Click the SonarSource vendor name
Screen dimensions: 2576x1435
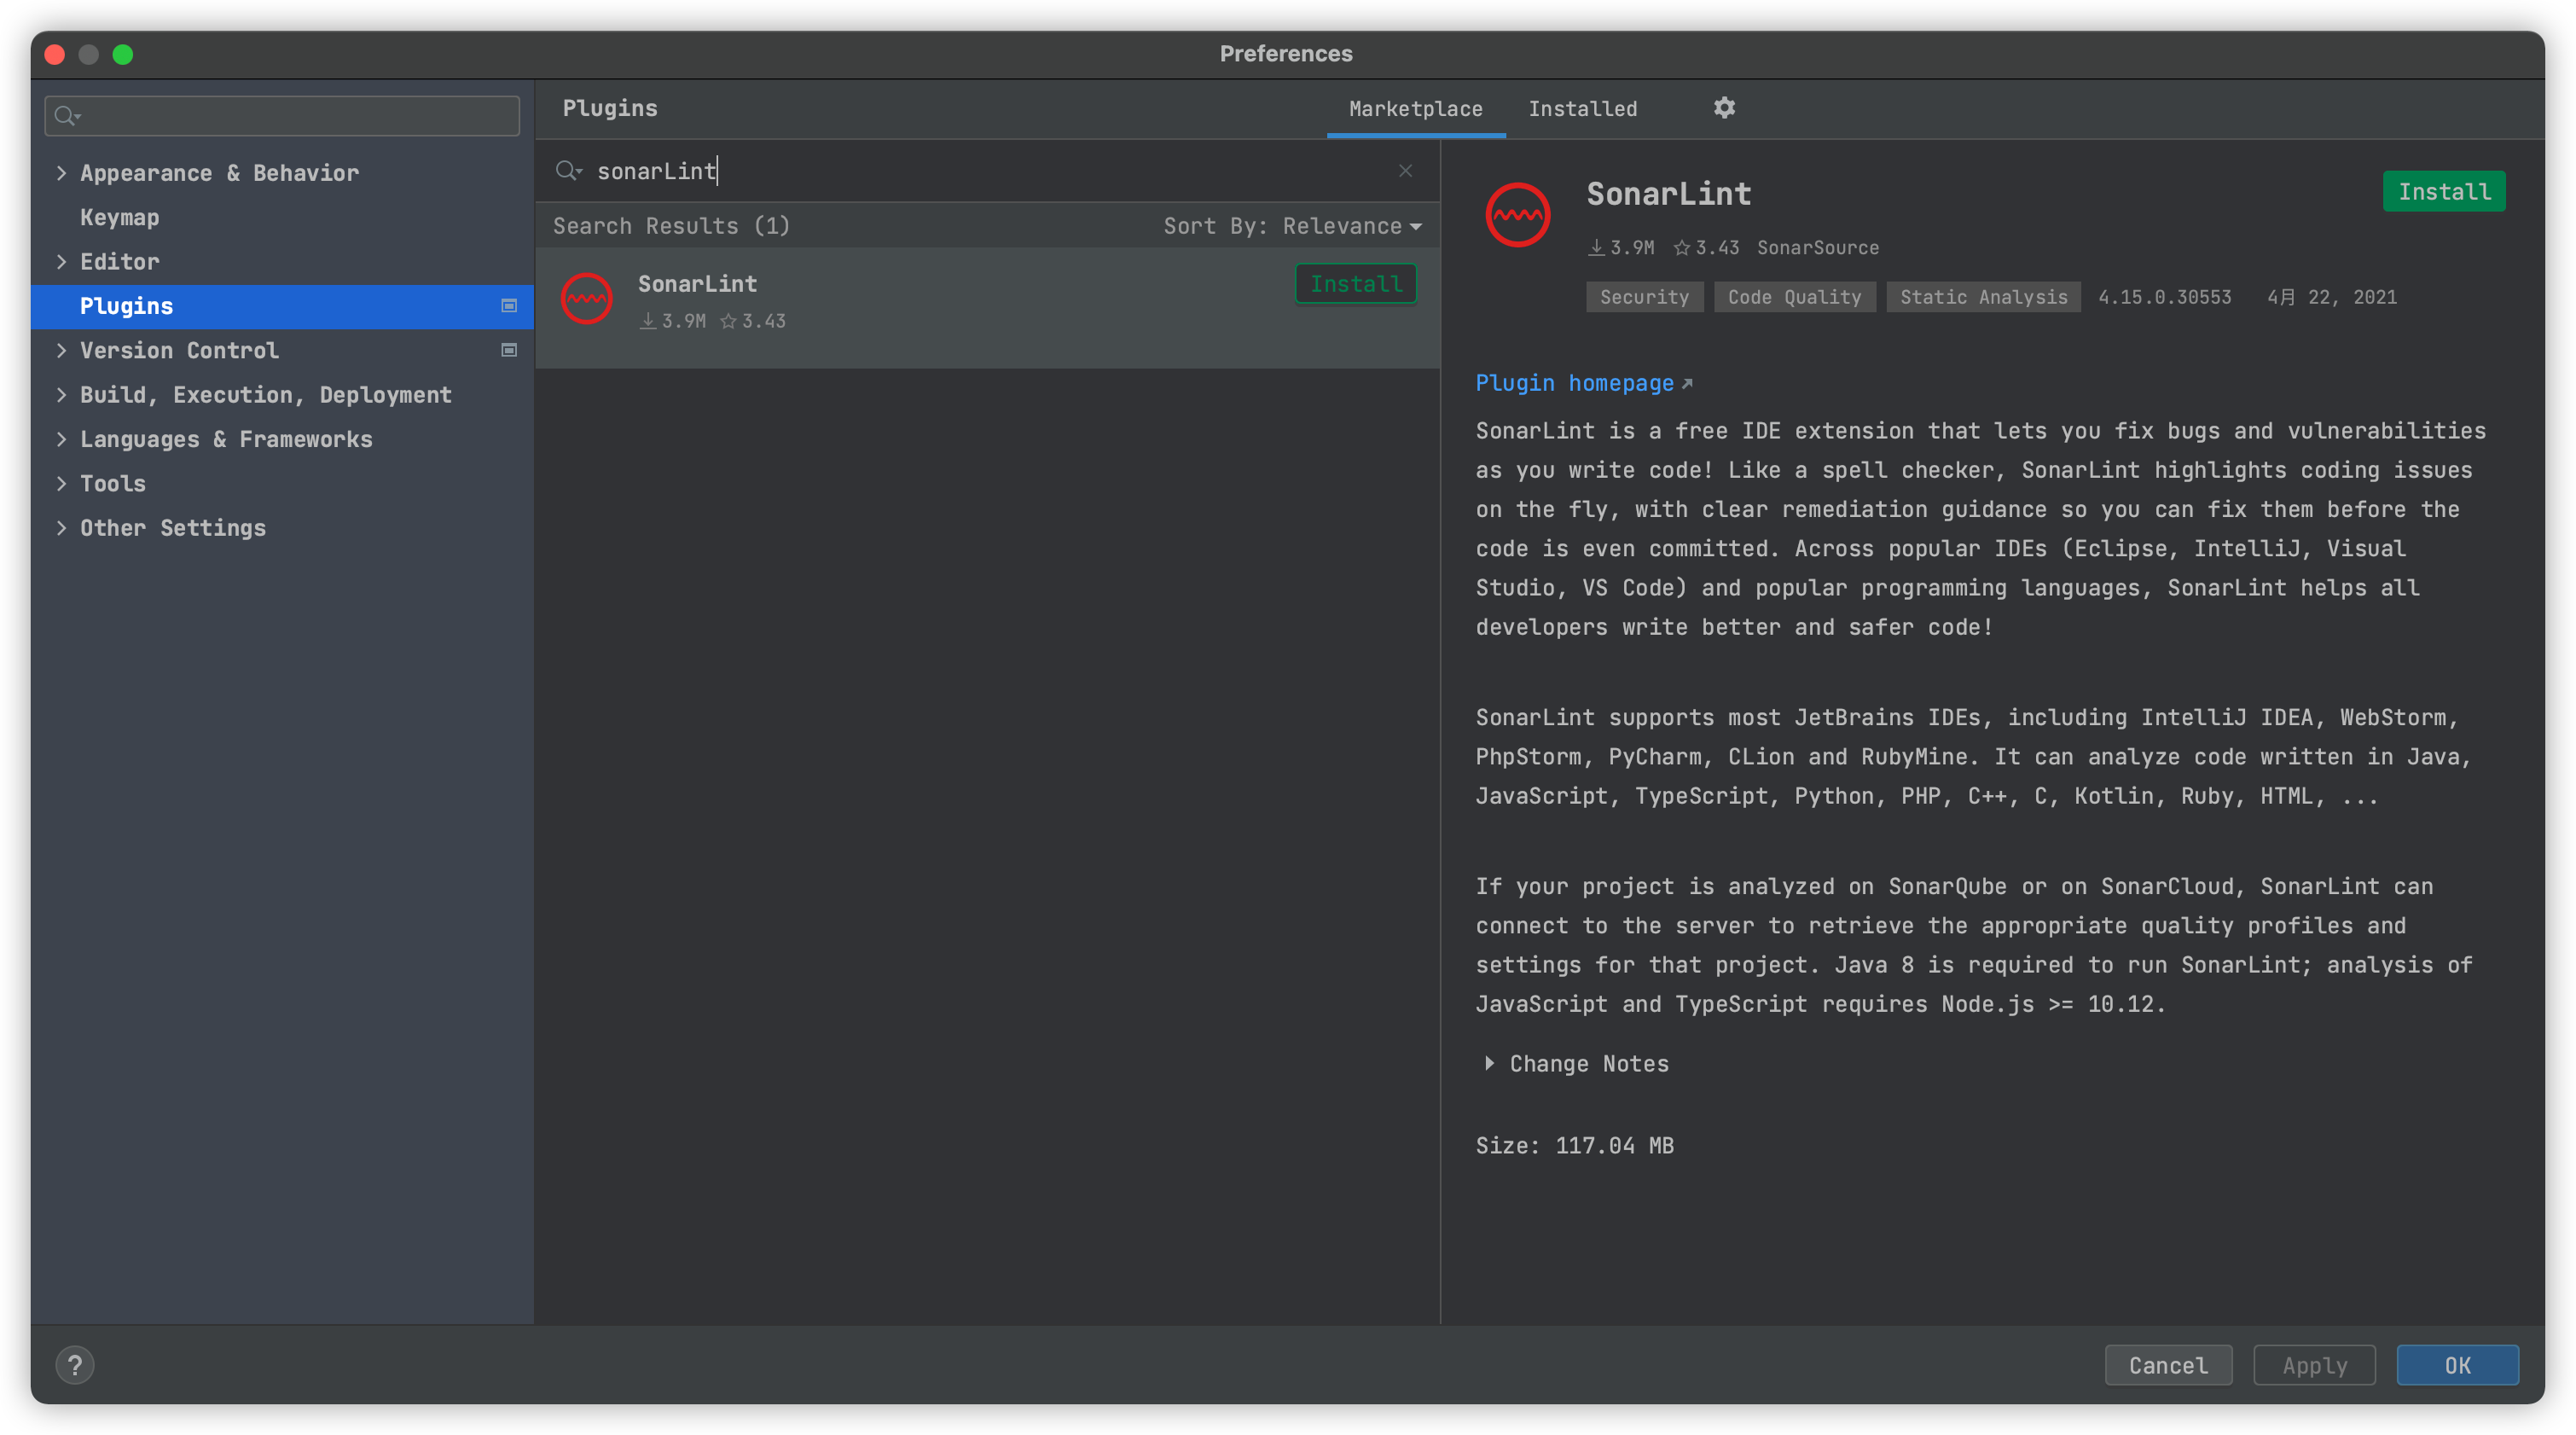1817,247
